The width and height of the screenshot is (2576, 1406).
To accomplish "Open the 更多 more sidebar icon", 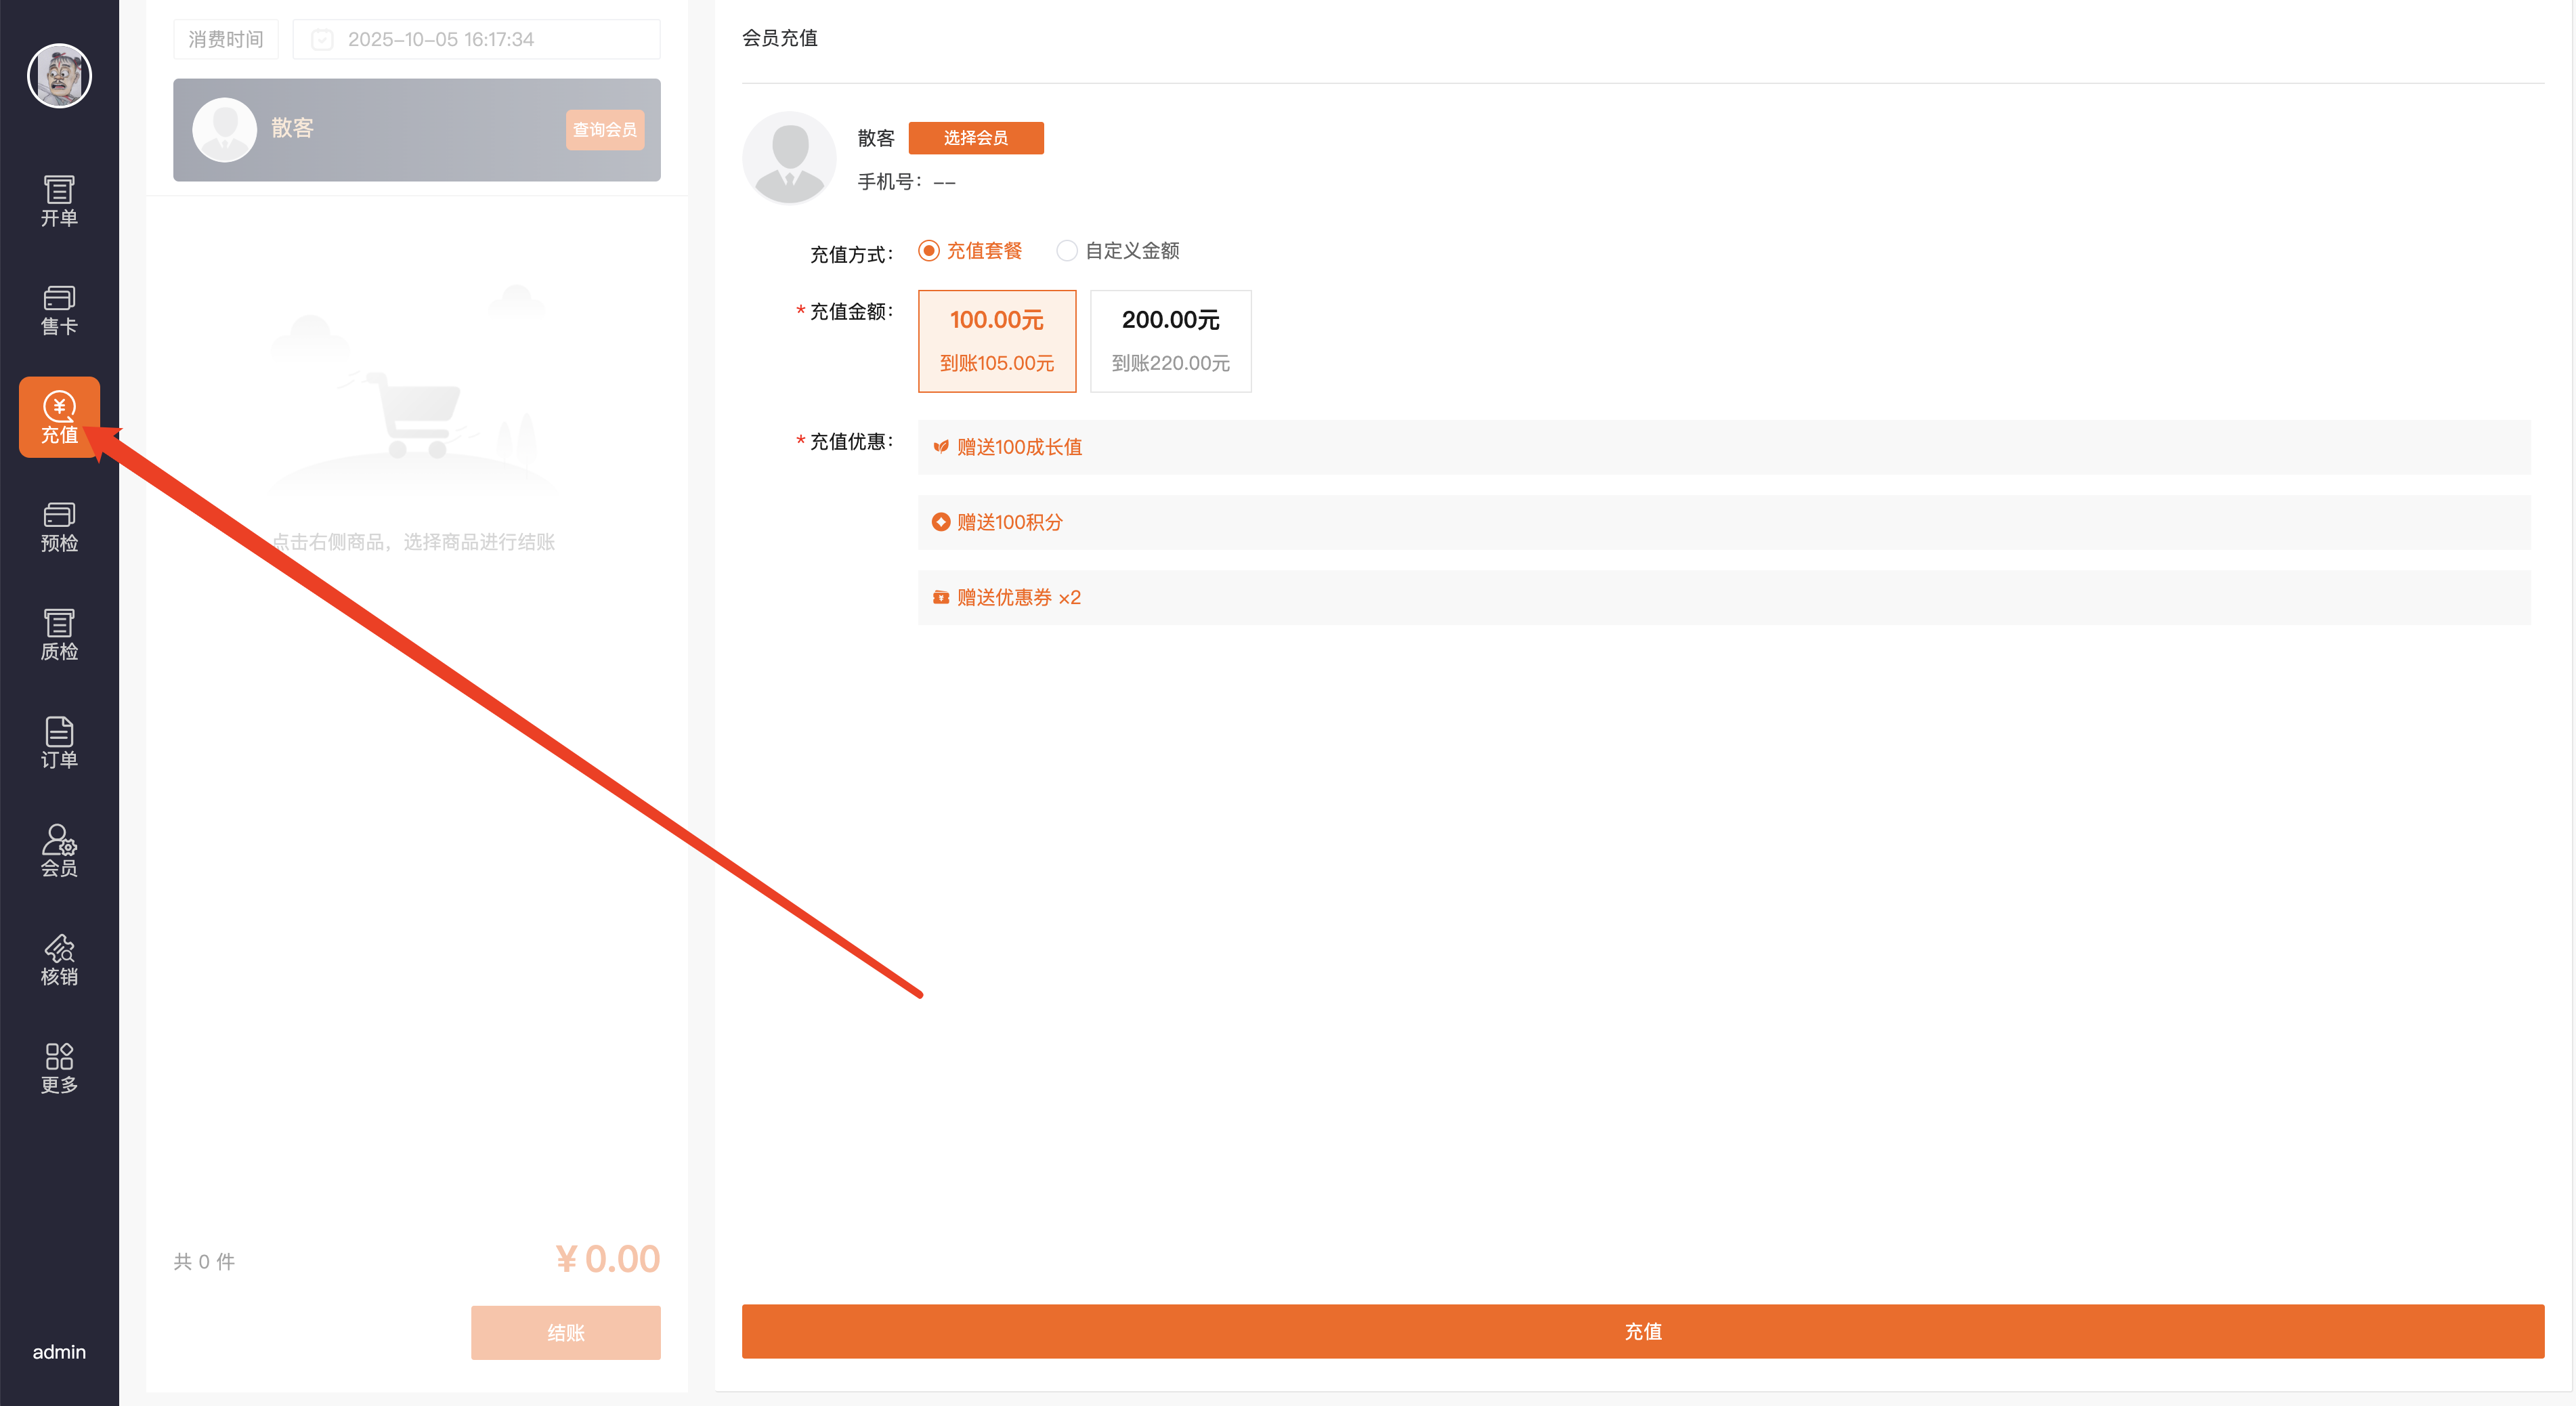I will click(59, 1068).
